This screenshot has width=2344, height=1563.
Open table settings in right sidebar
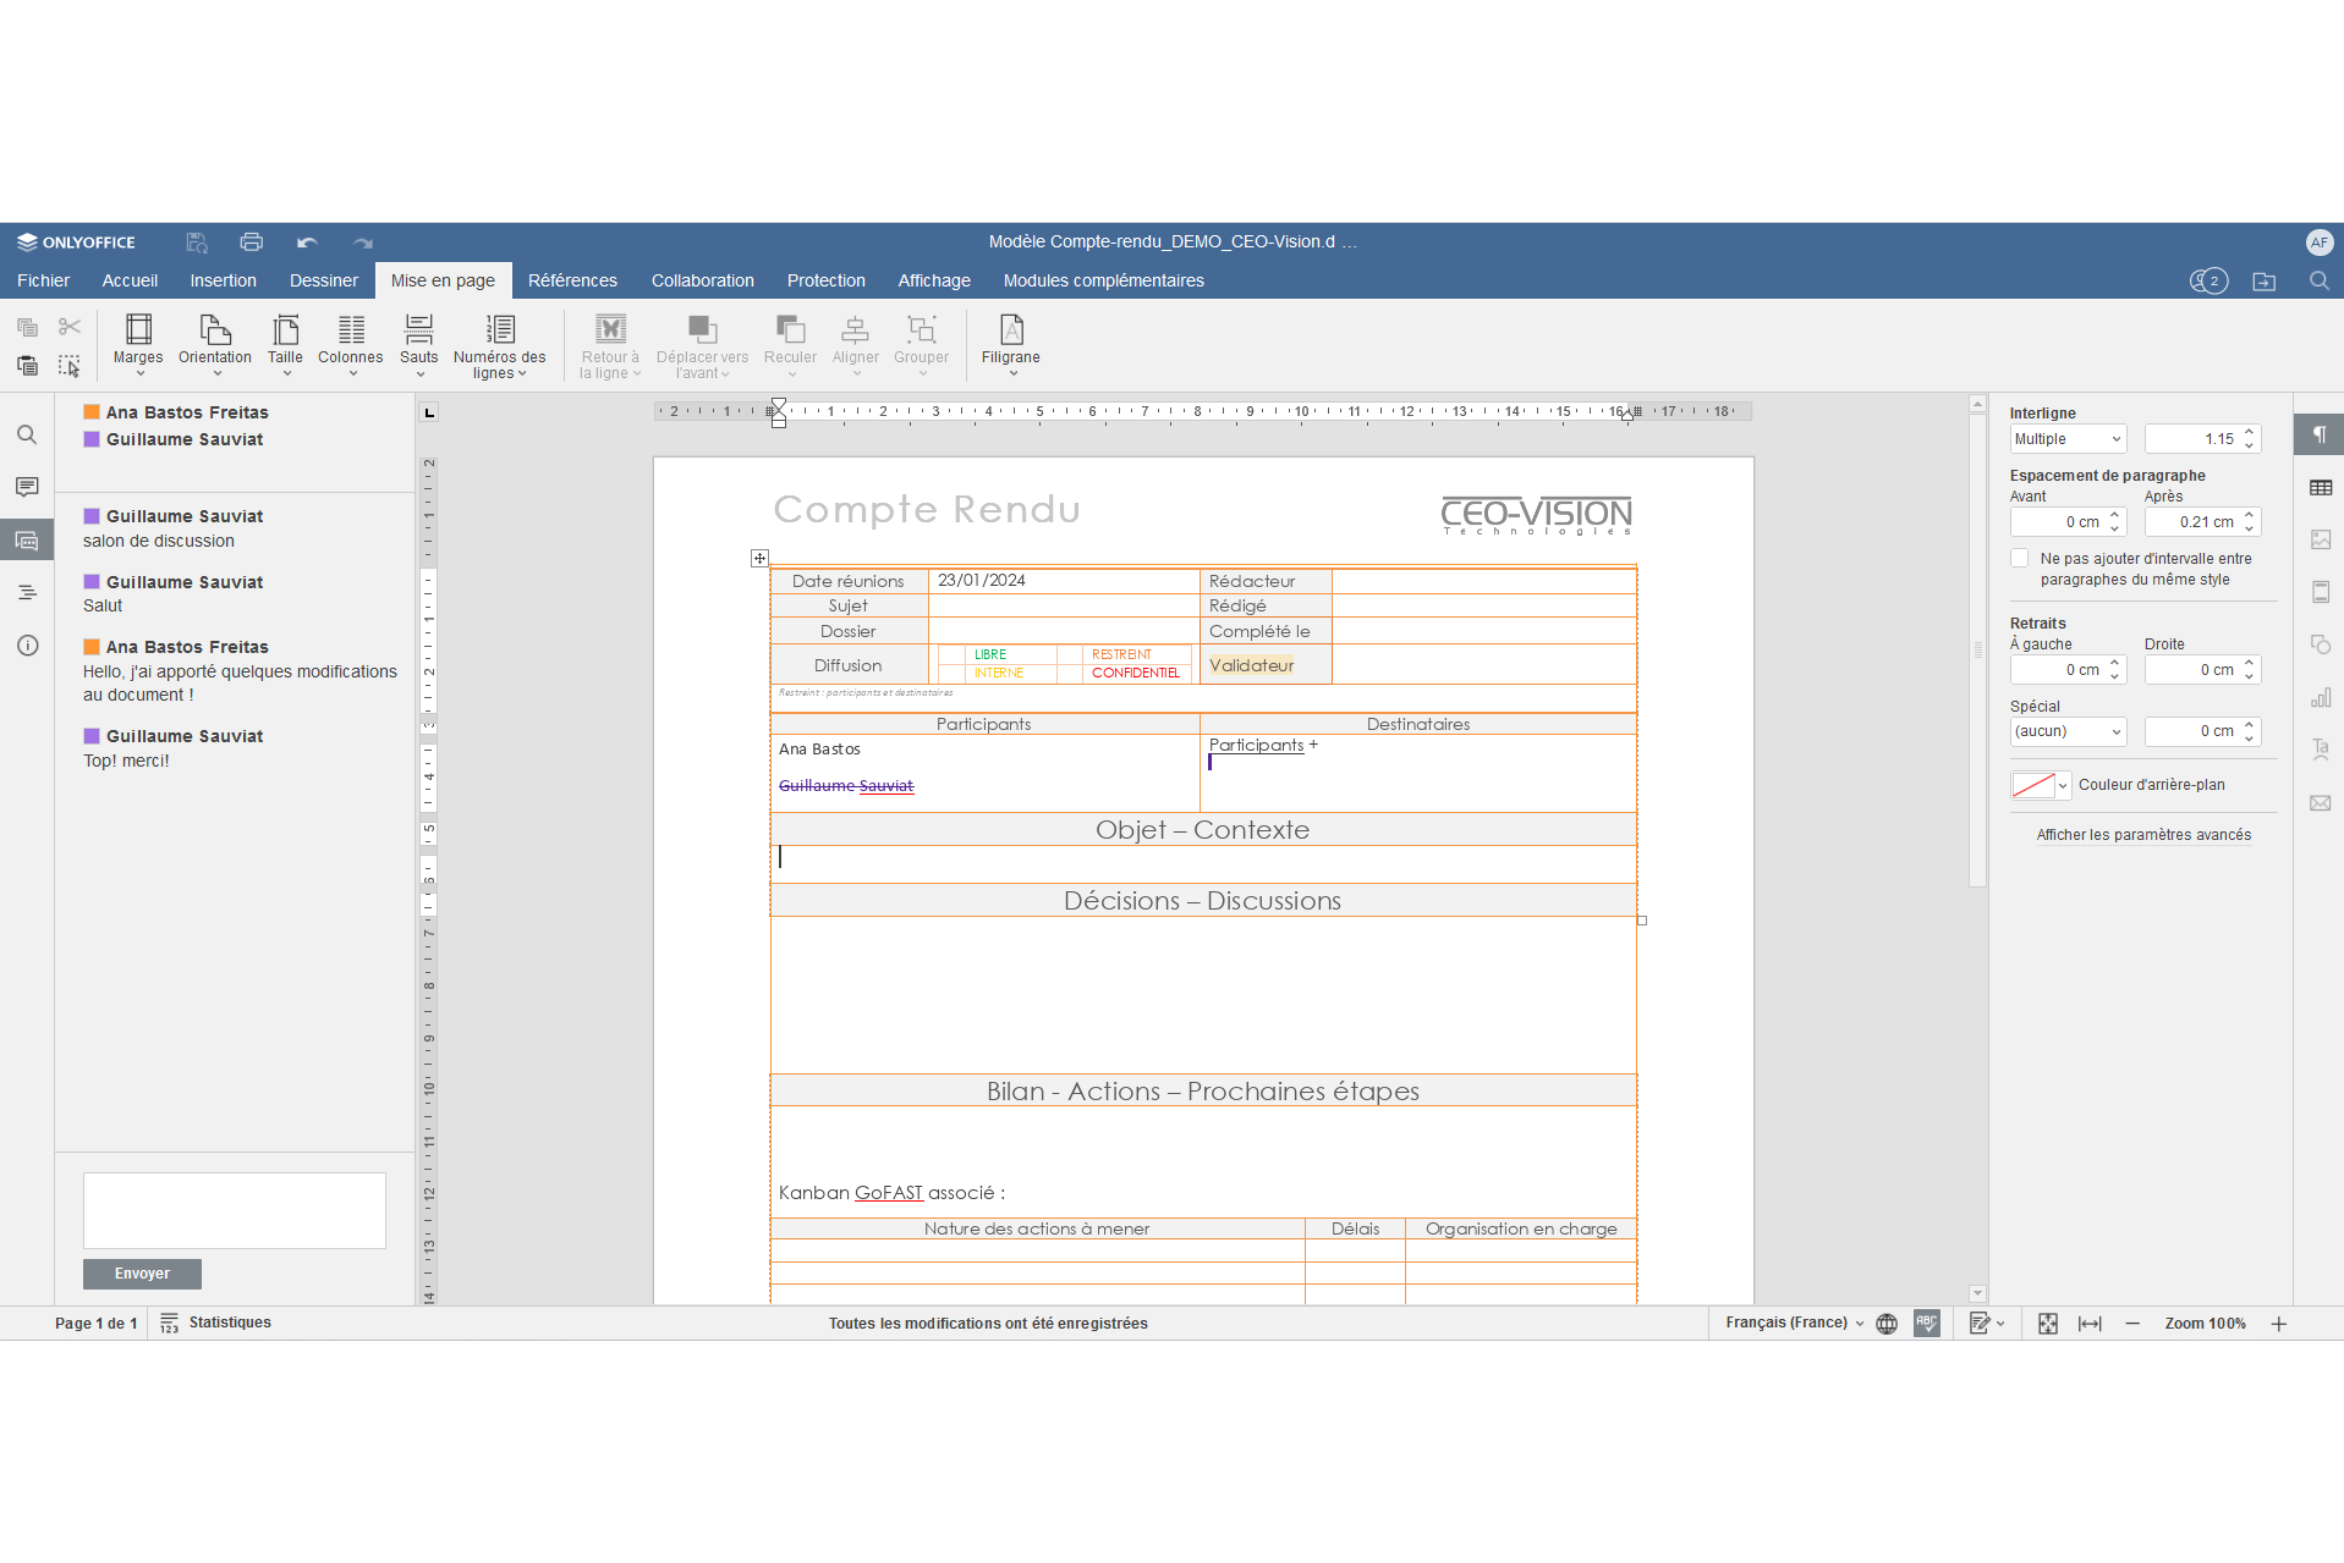(x=2319, y=488)
